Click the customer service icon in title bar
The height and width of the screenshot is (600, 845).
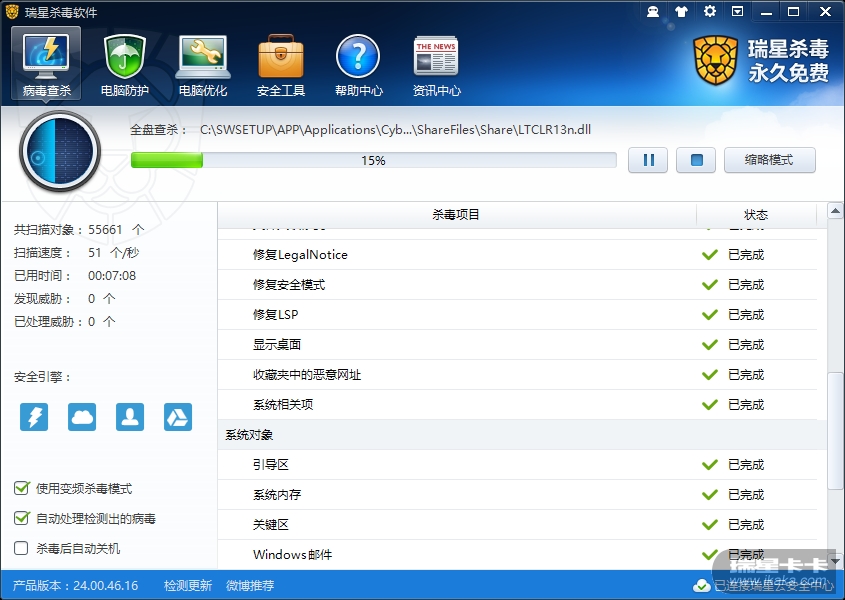(653, 11)
